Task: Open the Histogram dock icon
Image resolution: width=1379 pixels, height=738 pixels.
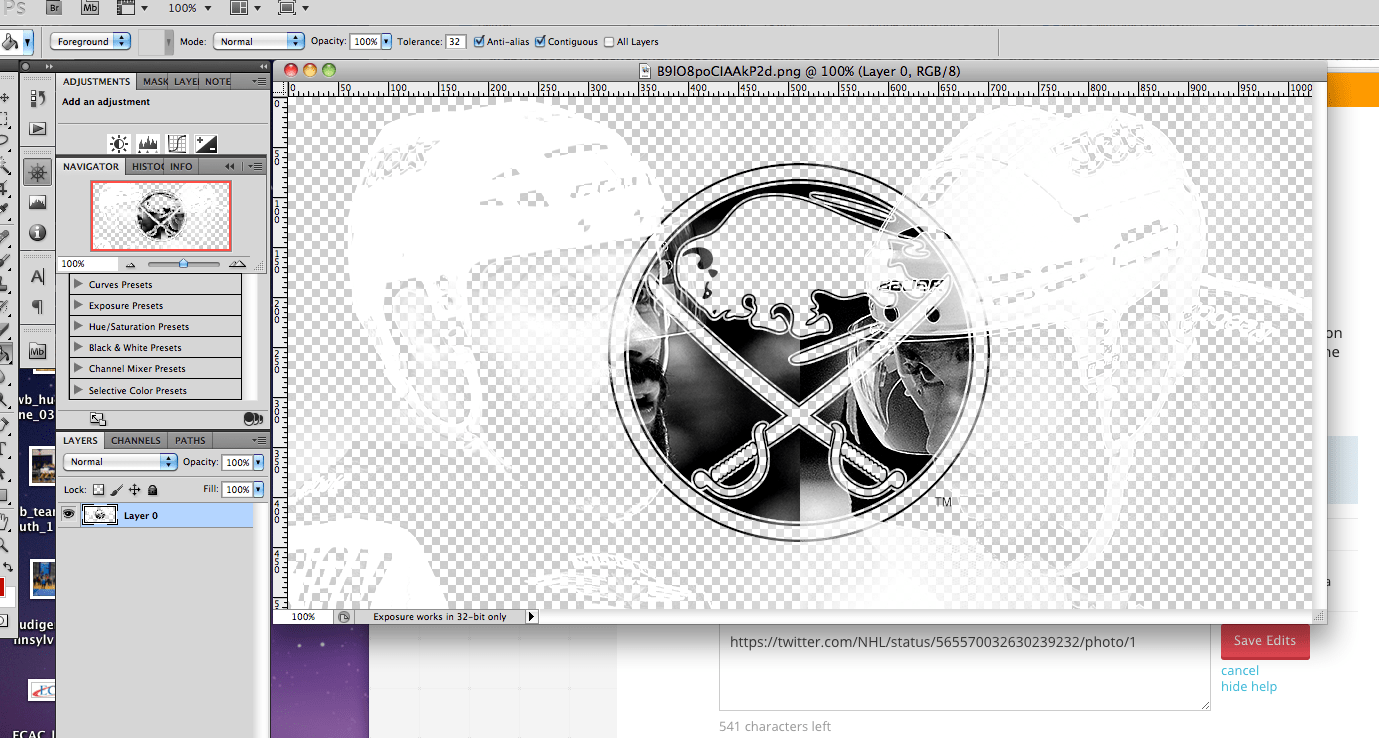Action: tap(38, 203)
